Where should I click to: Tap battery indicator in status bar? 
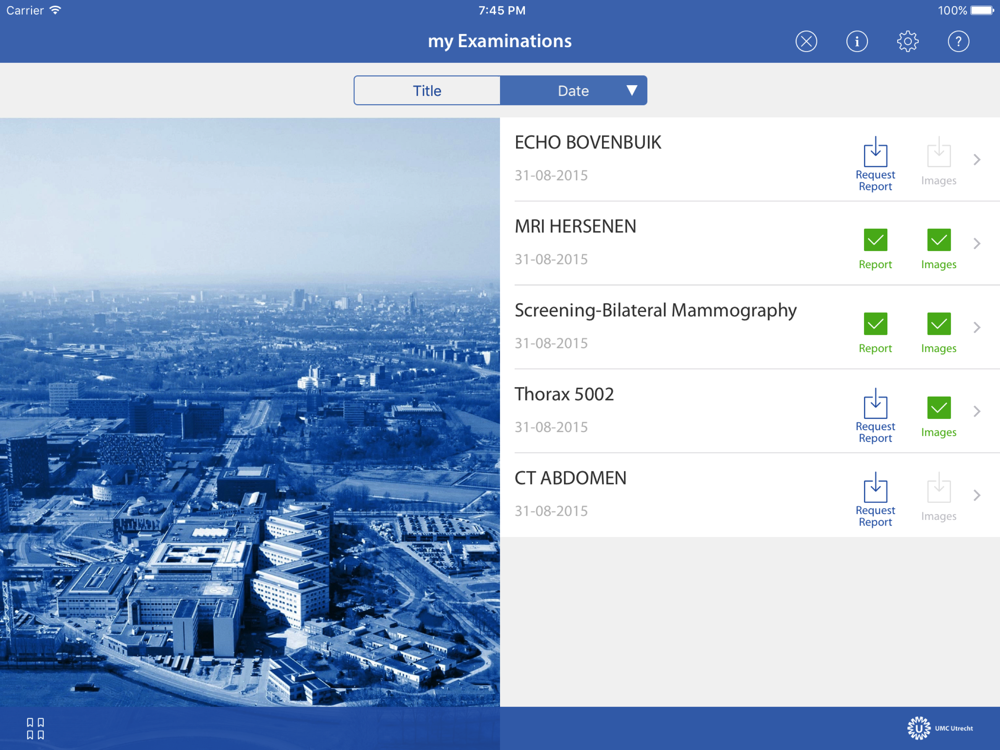(x=982, y=10)
